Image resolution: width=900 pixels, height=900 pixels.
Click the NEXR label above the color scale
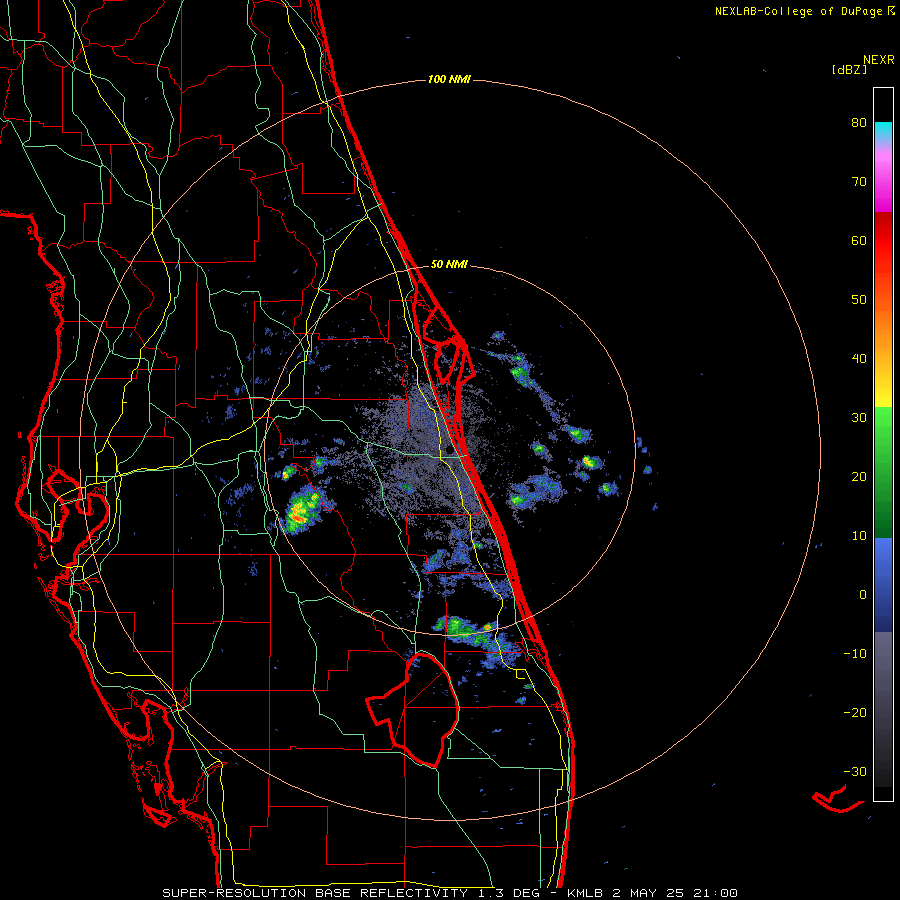(878, 60)
